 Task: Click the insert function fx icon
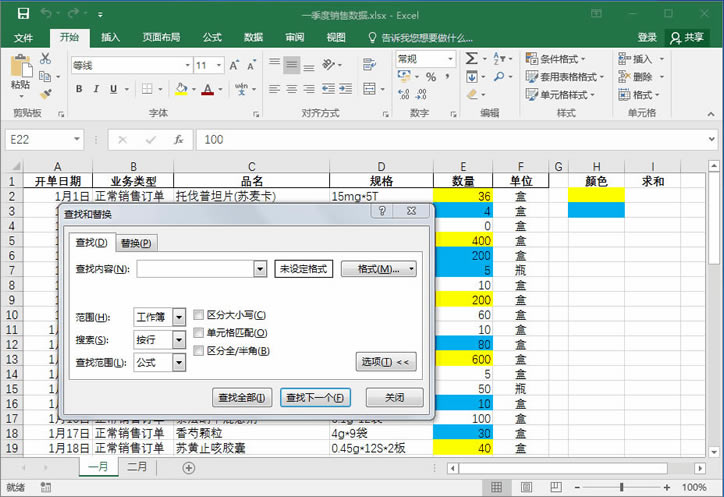click(178, 140)
